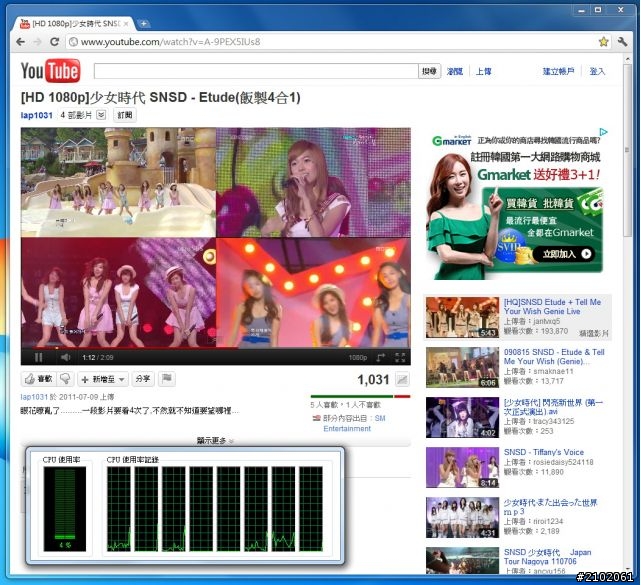Open the Browse link in header
Viewport: 641px width, 585px height.
coord(455,72)
